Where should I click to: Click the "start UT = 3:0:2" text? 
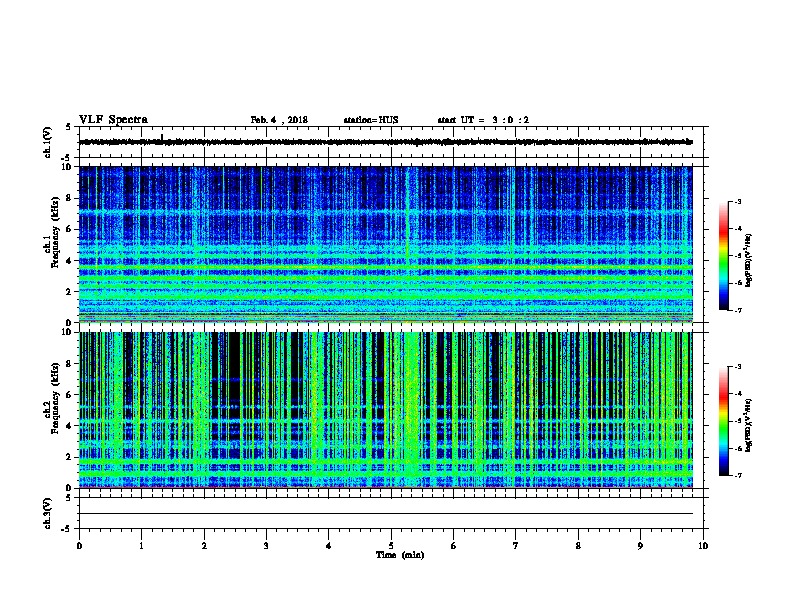point(483,120)
